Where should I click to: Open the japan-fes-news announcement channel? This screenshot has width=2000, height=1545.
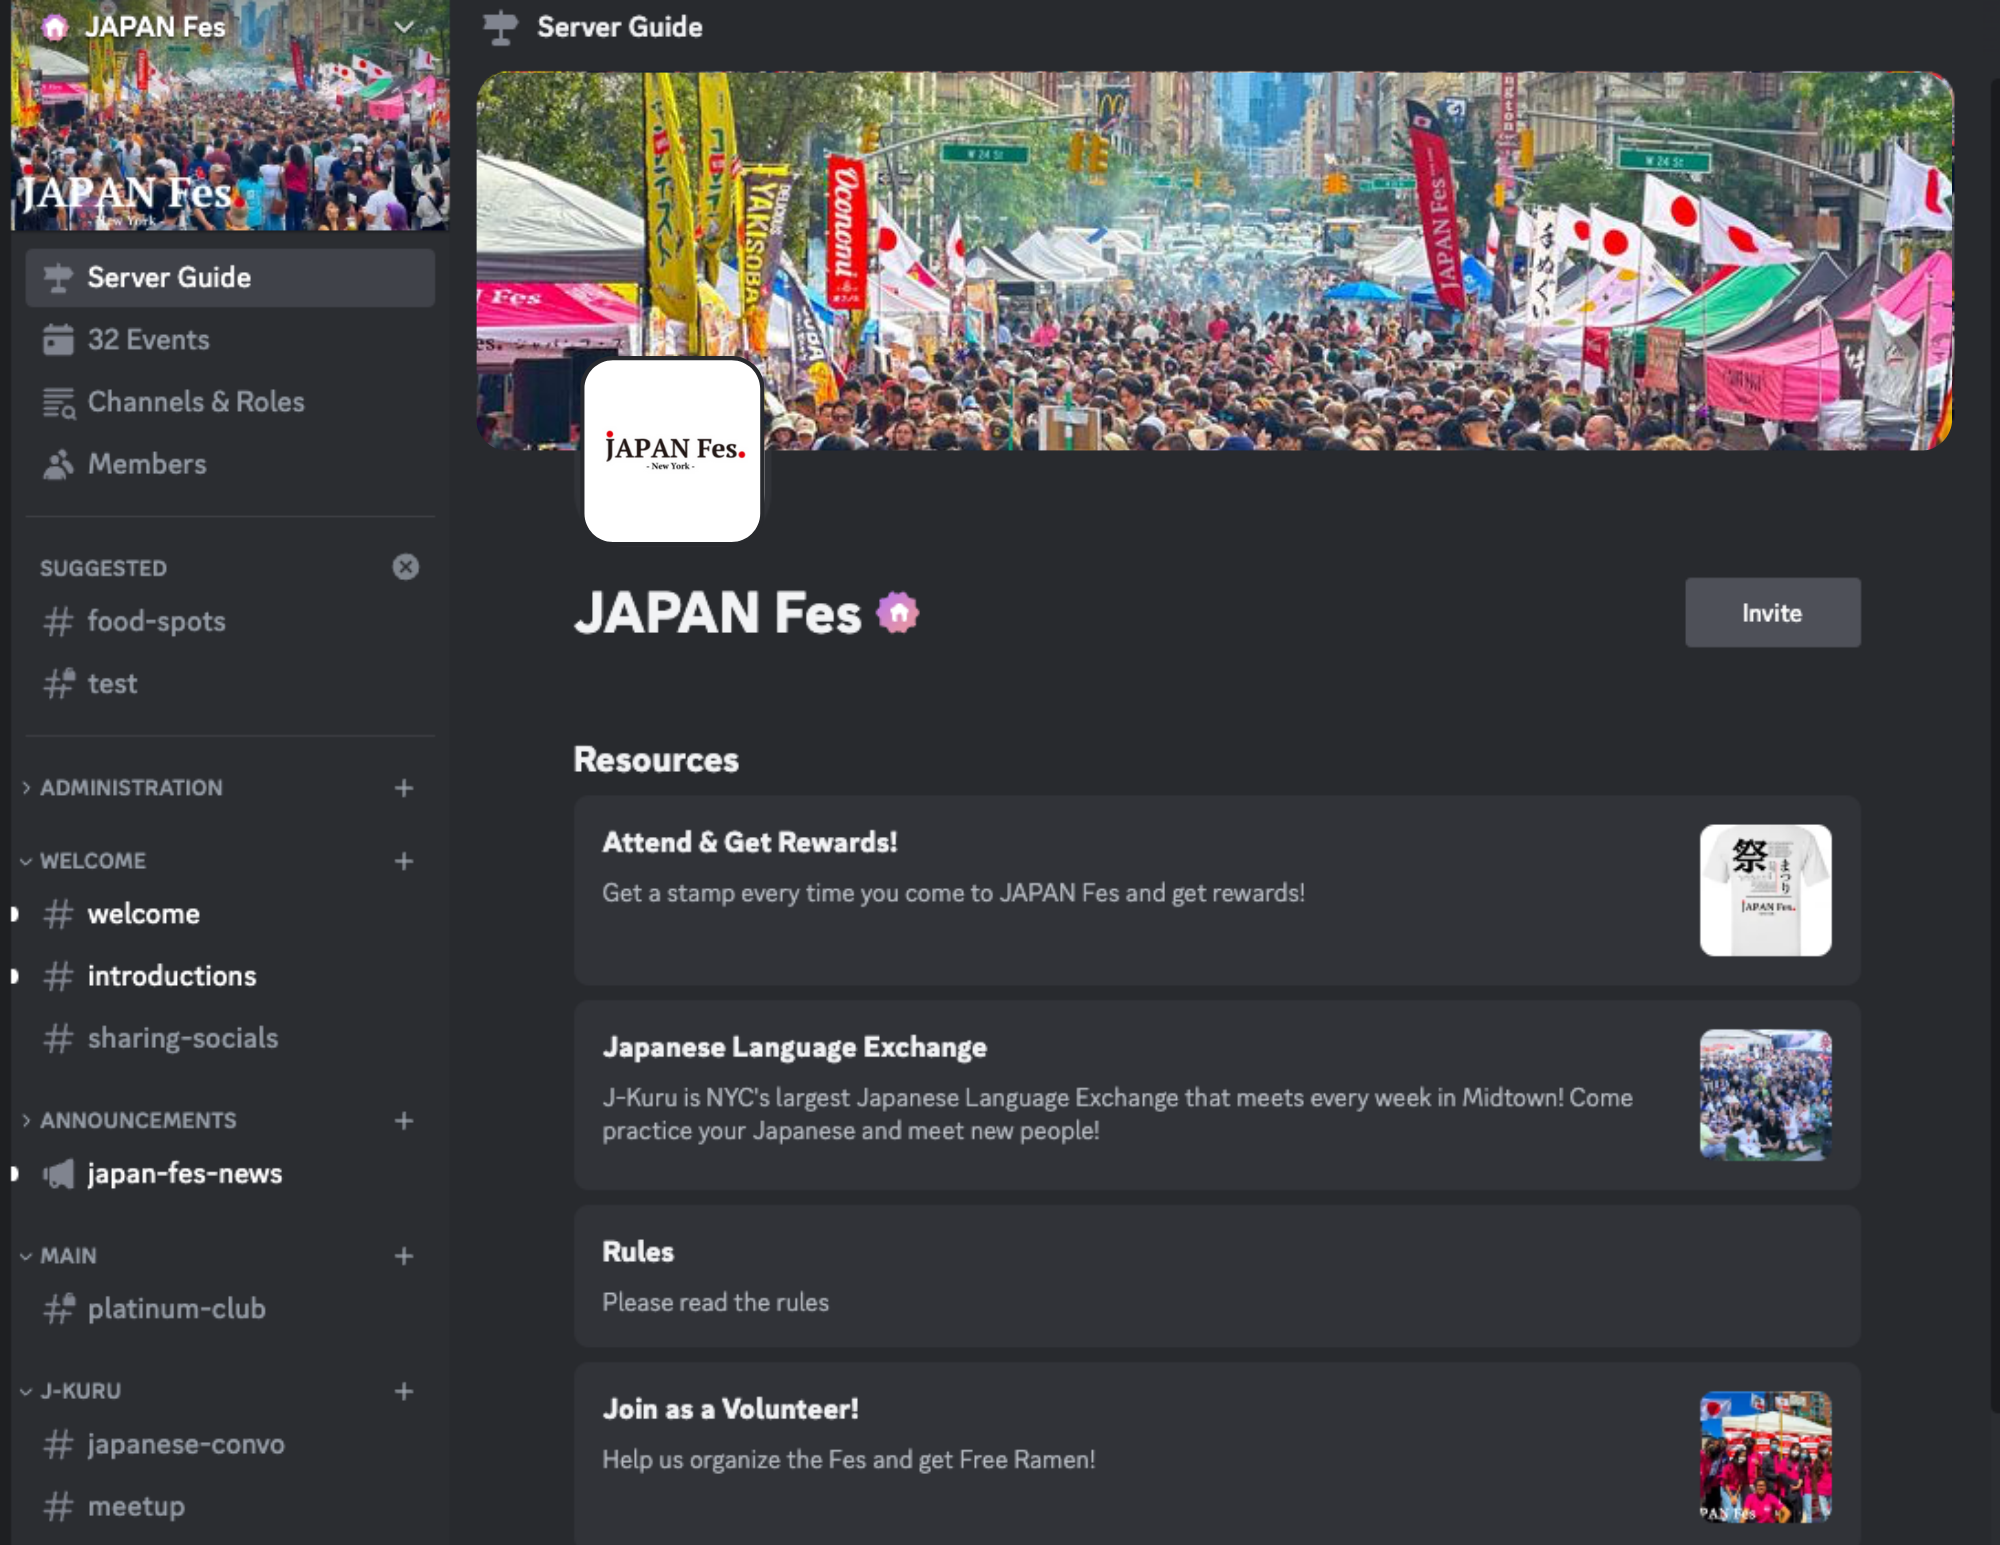[x=184, y=1173]
